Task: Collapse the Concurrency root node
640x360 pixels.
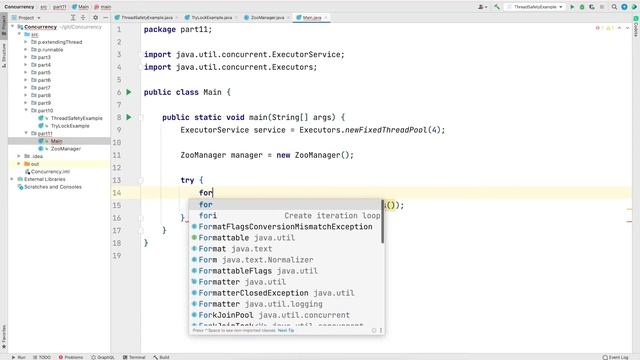Action: pyautogui.click(x=13, y=27)
